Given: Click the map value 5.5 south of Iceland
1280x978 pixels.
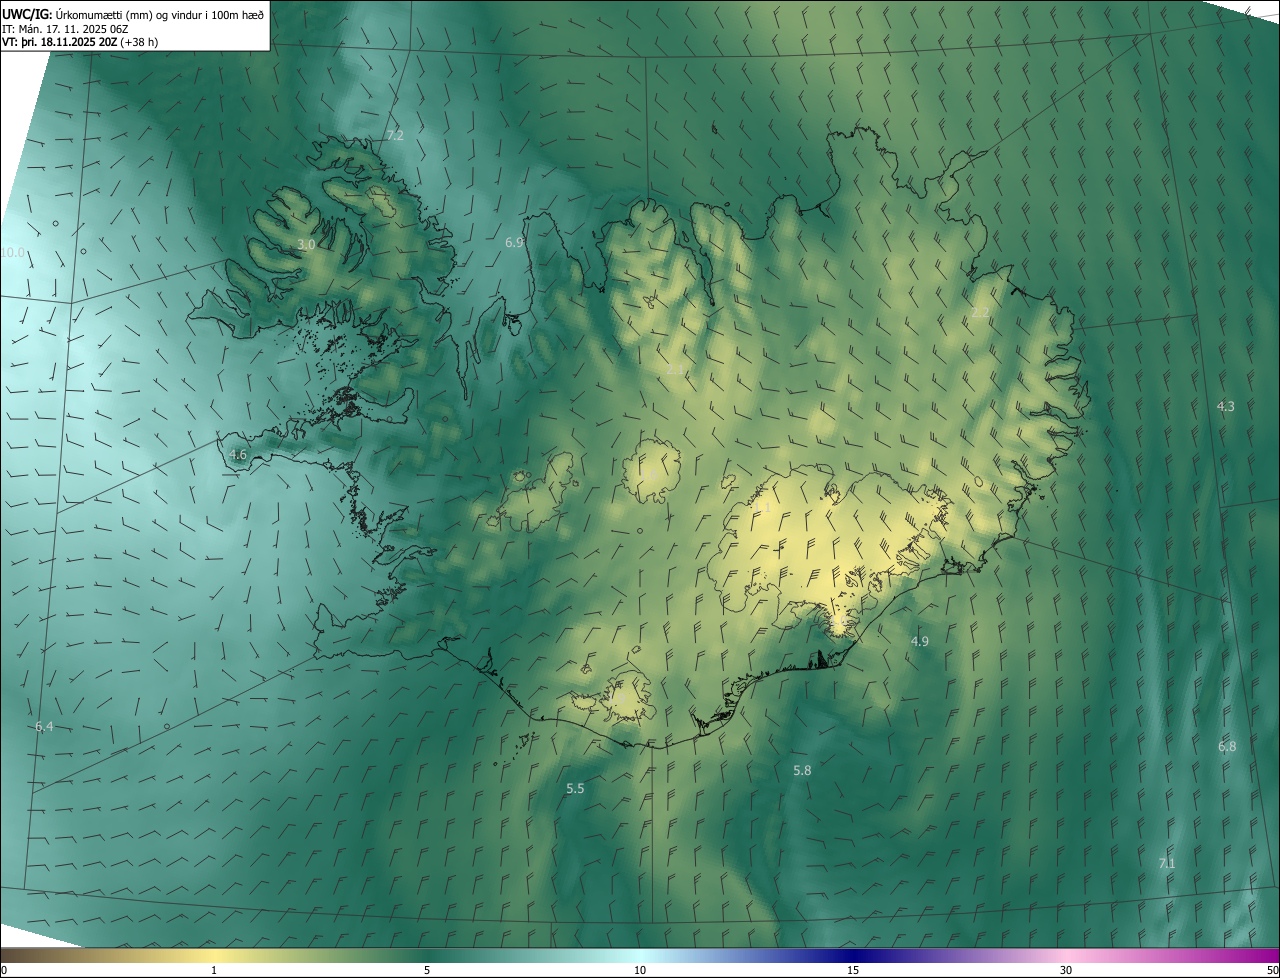Looking at the screenshot, I should tap(575, 788).
